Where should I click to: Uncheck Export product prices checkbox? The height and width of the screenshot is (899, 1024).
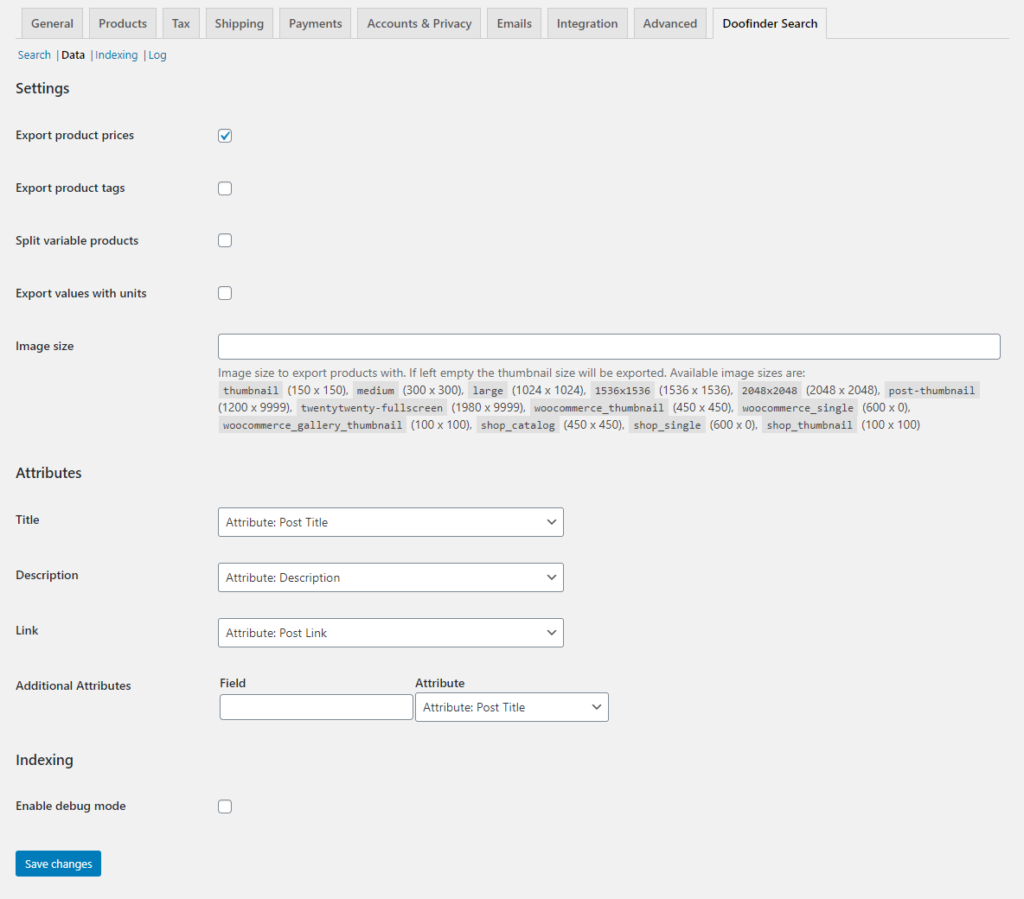pos(225,136)
